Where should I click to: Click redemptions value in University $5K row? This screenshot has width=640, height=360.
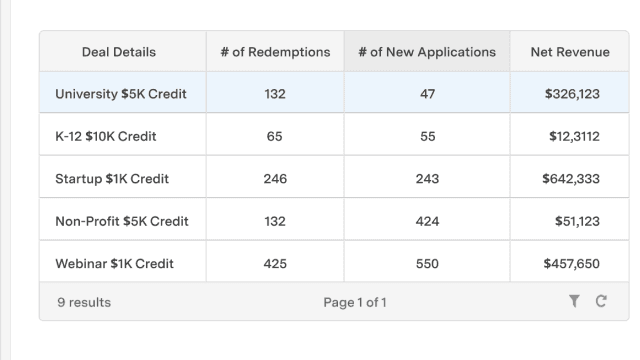[275, 94]
